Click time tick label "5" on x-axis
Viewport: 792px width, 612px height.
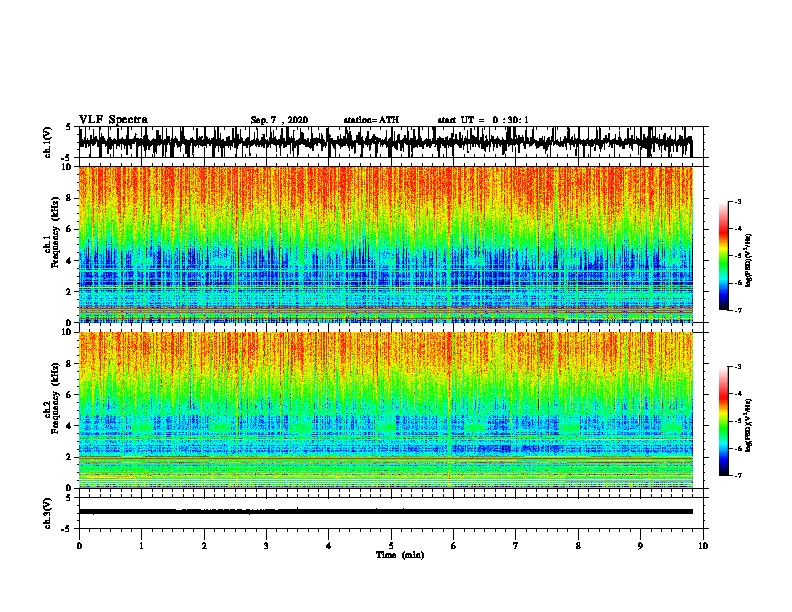coord(391,546)
